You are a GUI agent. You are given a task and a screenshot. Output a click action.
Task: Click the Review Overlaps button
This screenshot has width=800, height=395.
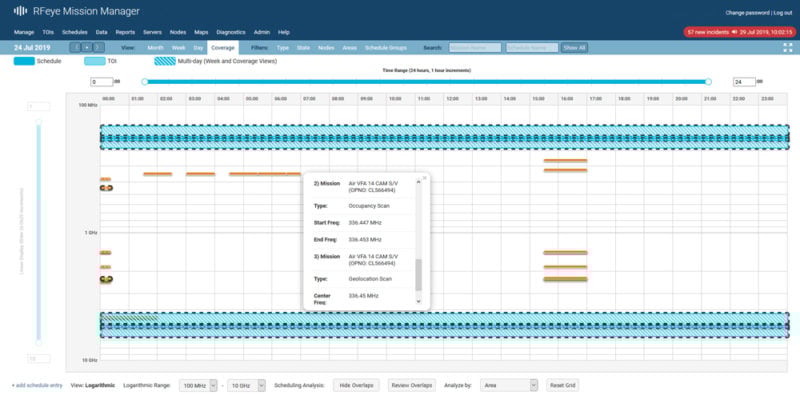[x=411, y=385]
